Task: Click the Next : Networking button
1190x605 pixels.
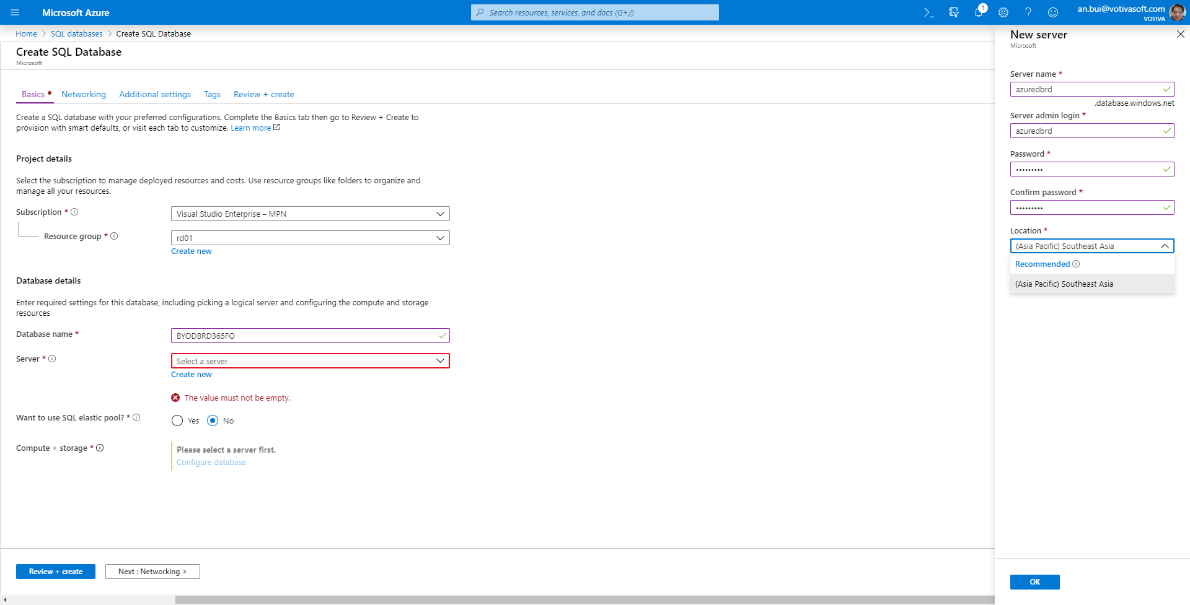Action: [x=153, y=571]
